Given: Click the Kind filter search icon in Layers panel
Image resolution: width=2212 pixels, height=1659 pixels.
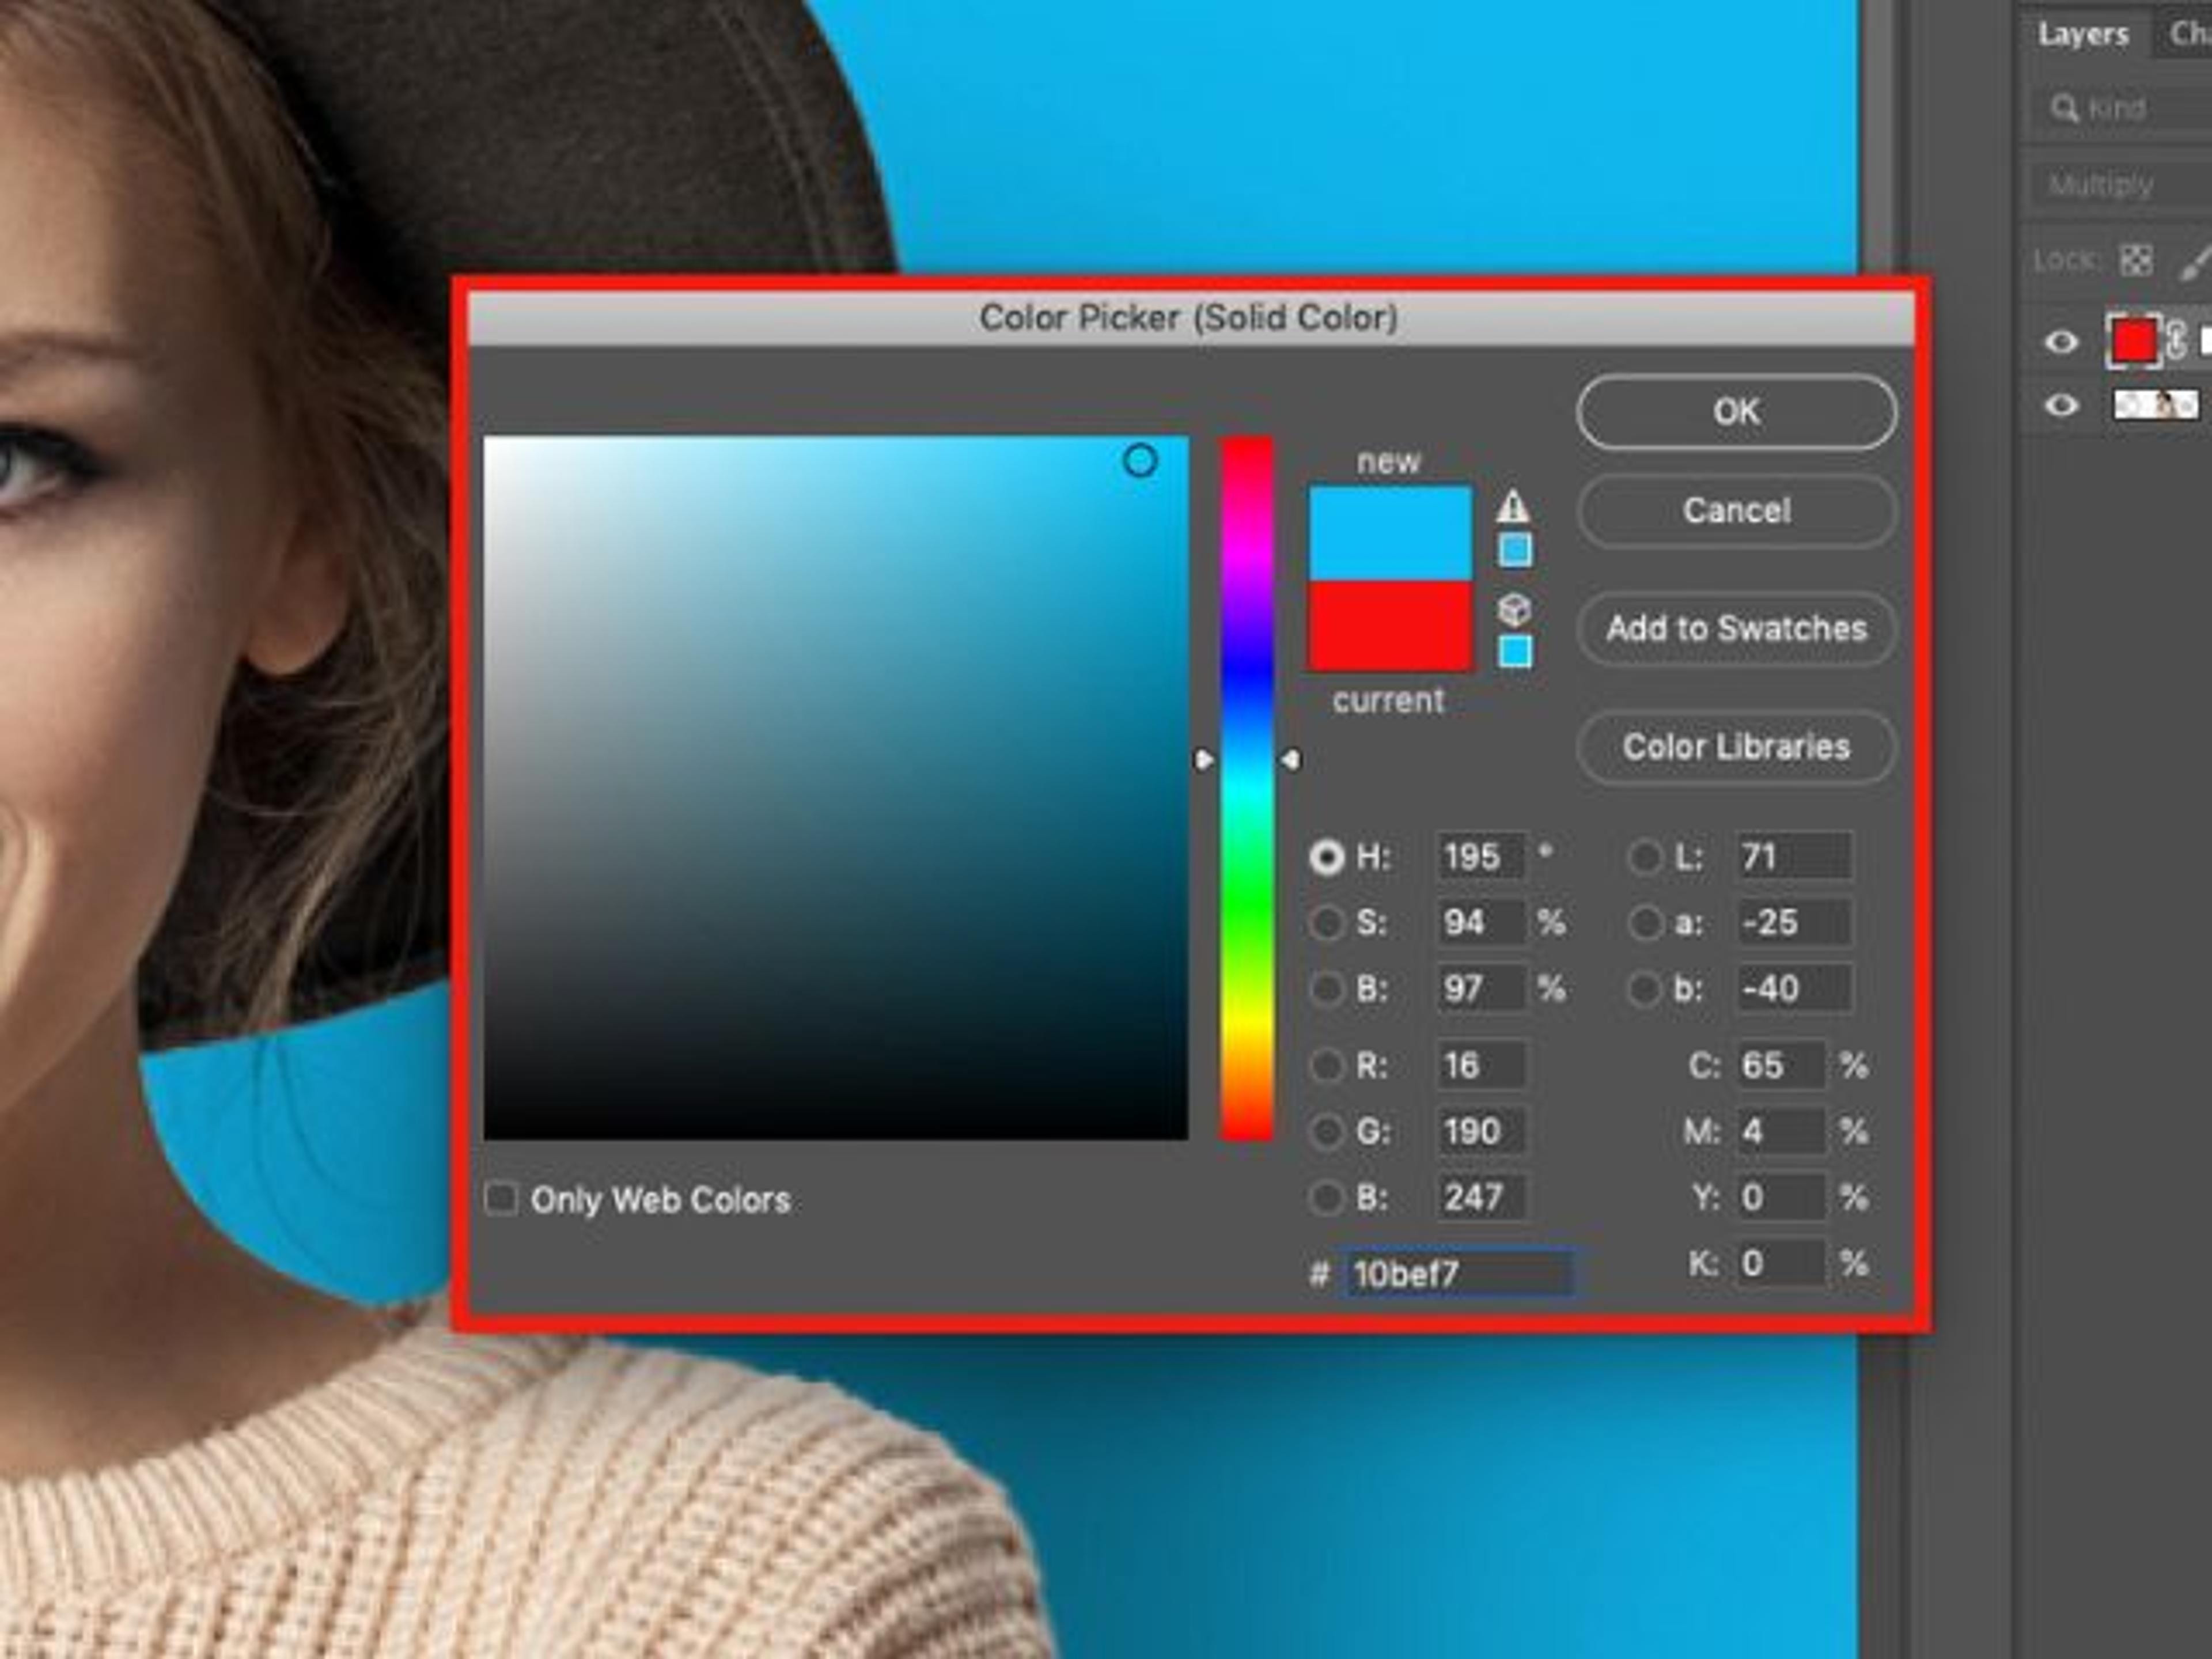Looking at the screenshot, I should click(2064, 108).
